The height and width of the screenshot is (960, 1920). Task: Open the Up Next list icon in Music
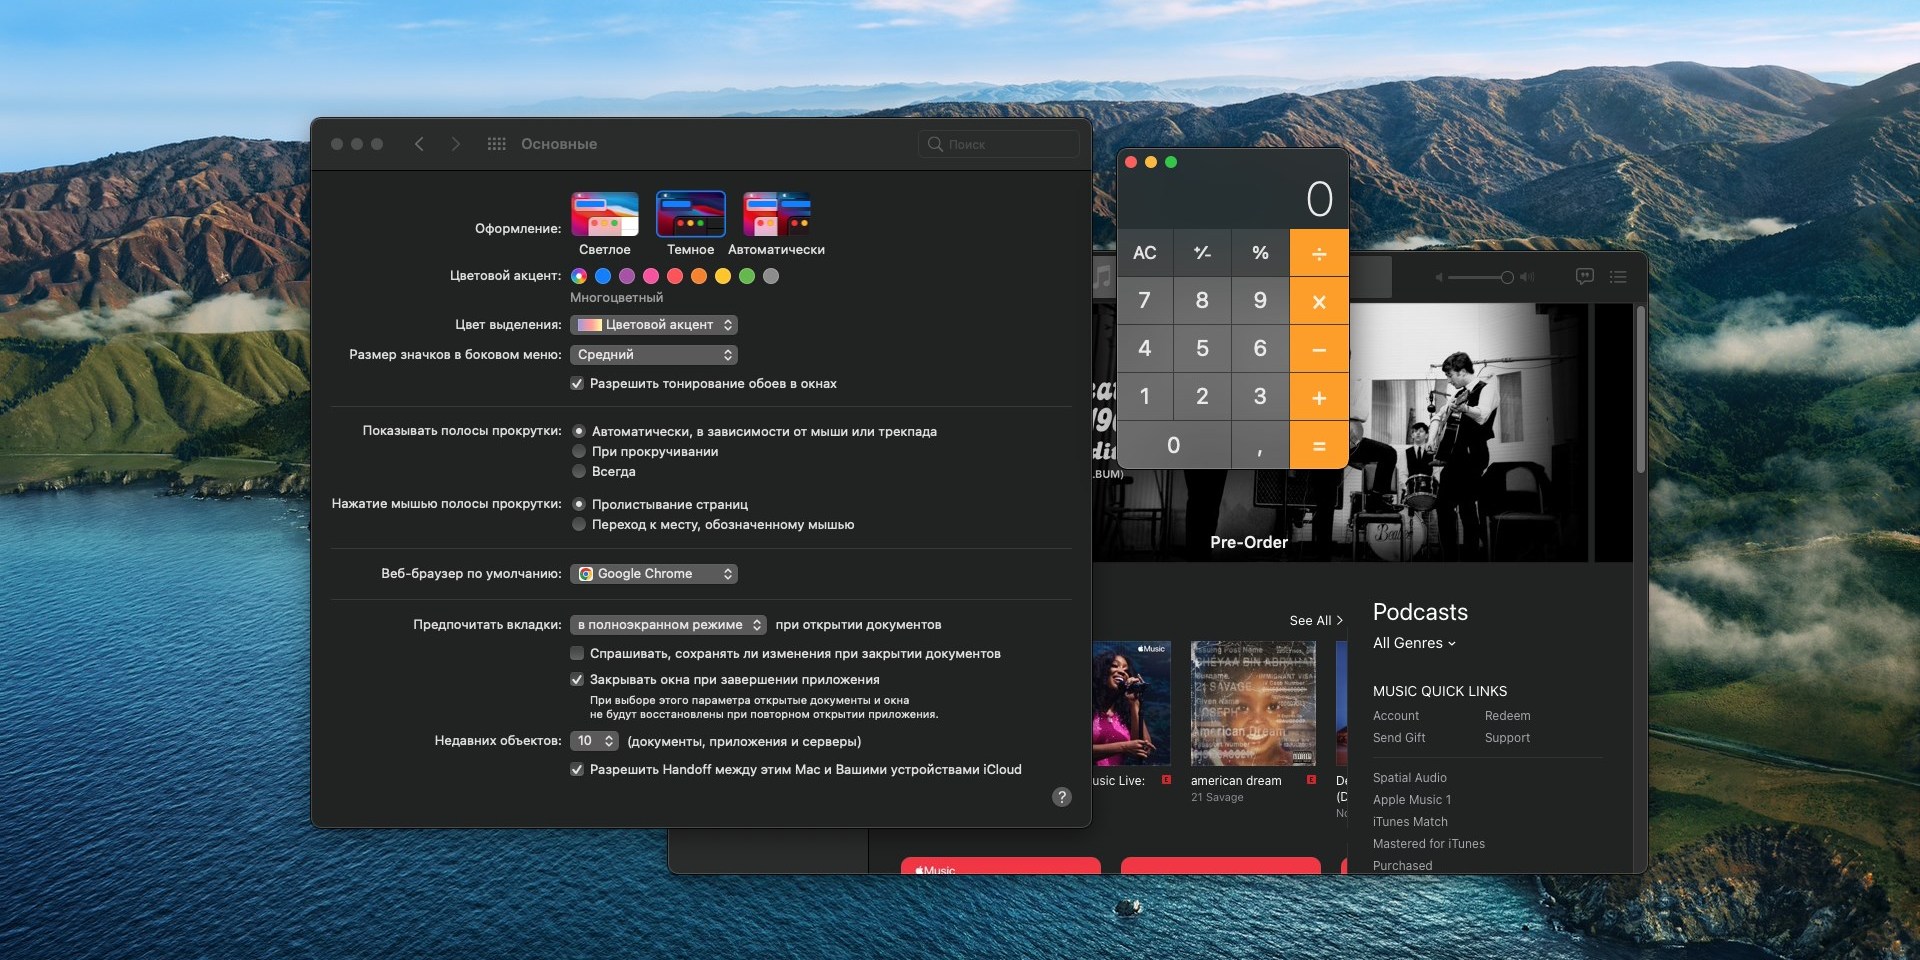[1618, 277]
